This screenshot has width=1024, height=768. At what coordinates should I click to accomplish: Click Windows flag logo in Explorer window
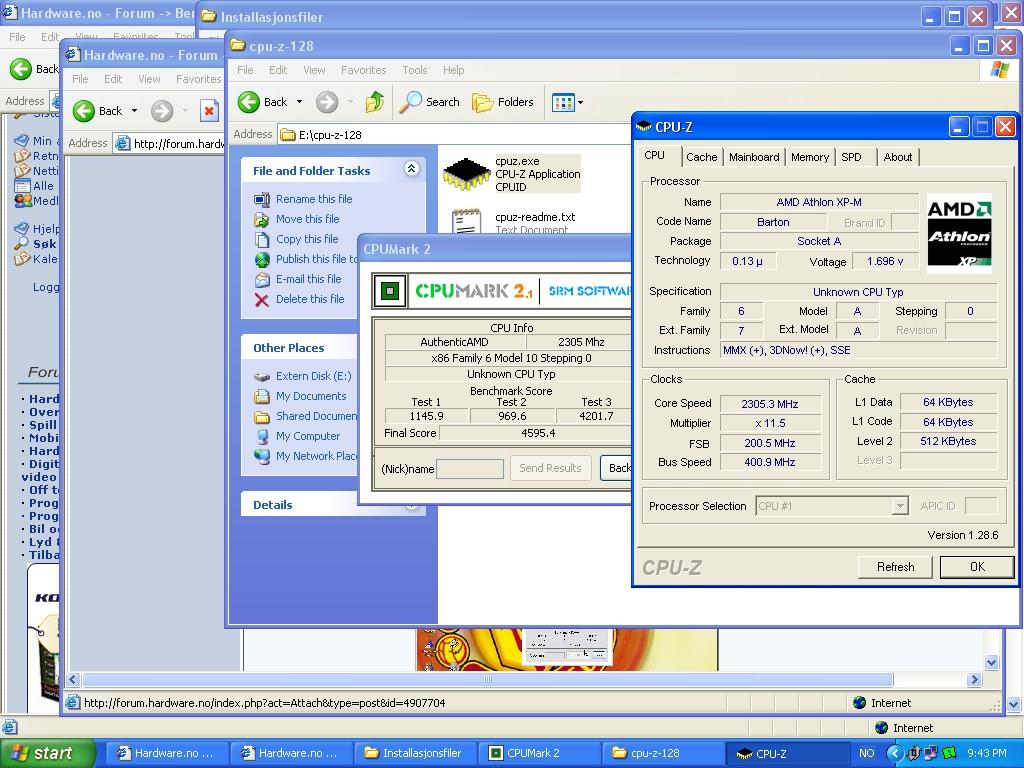[x=999, y=70]
